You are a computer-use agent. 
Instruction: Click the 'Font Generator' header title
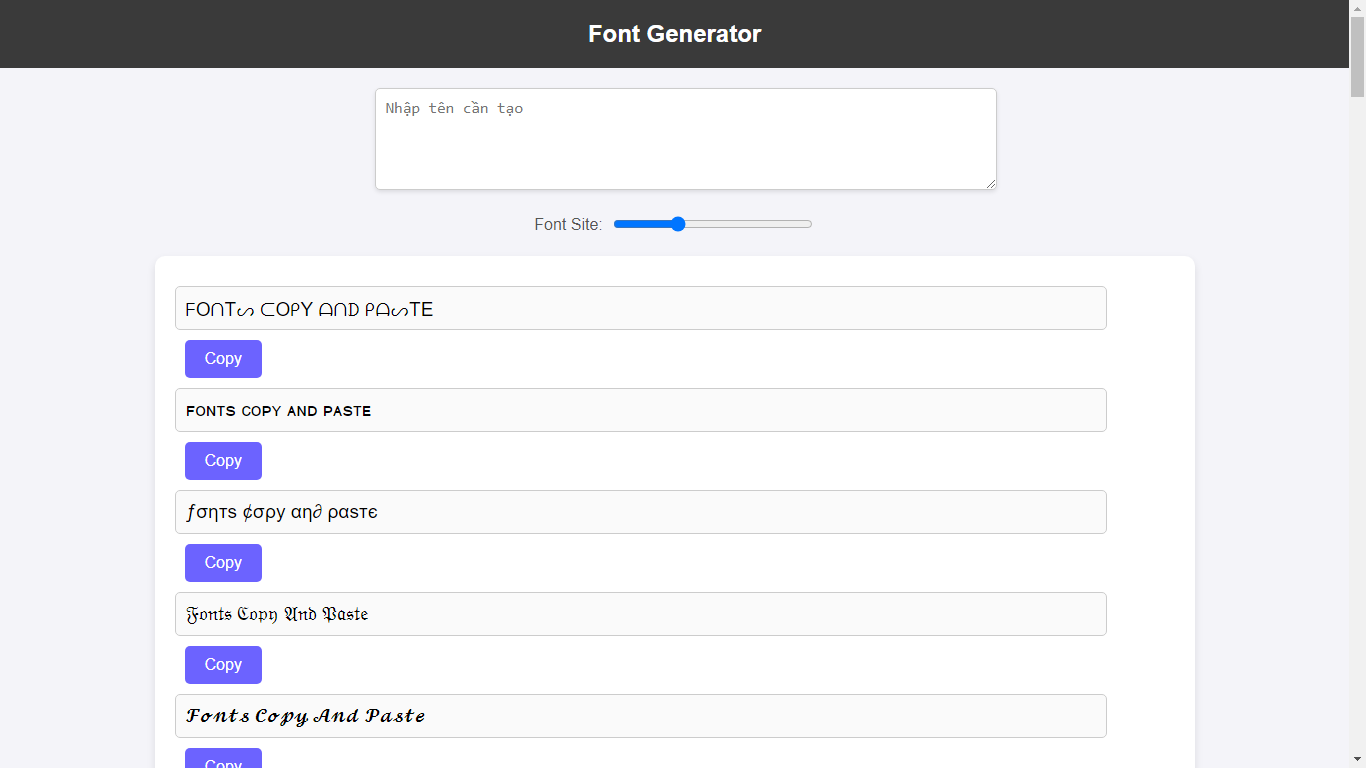click(x=674, y=34)
